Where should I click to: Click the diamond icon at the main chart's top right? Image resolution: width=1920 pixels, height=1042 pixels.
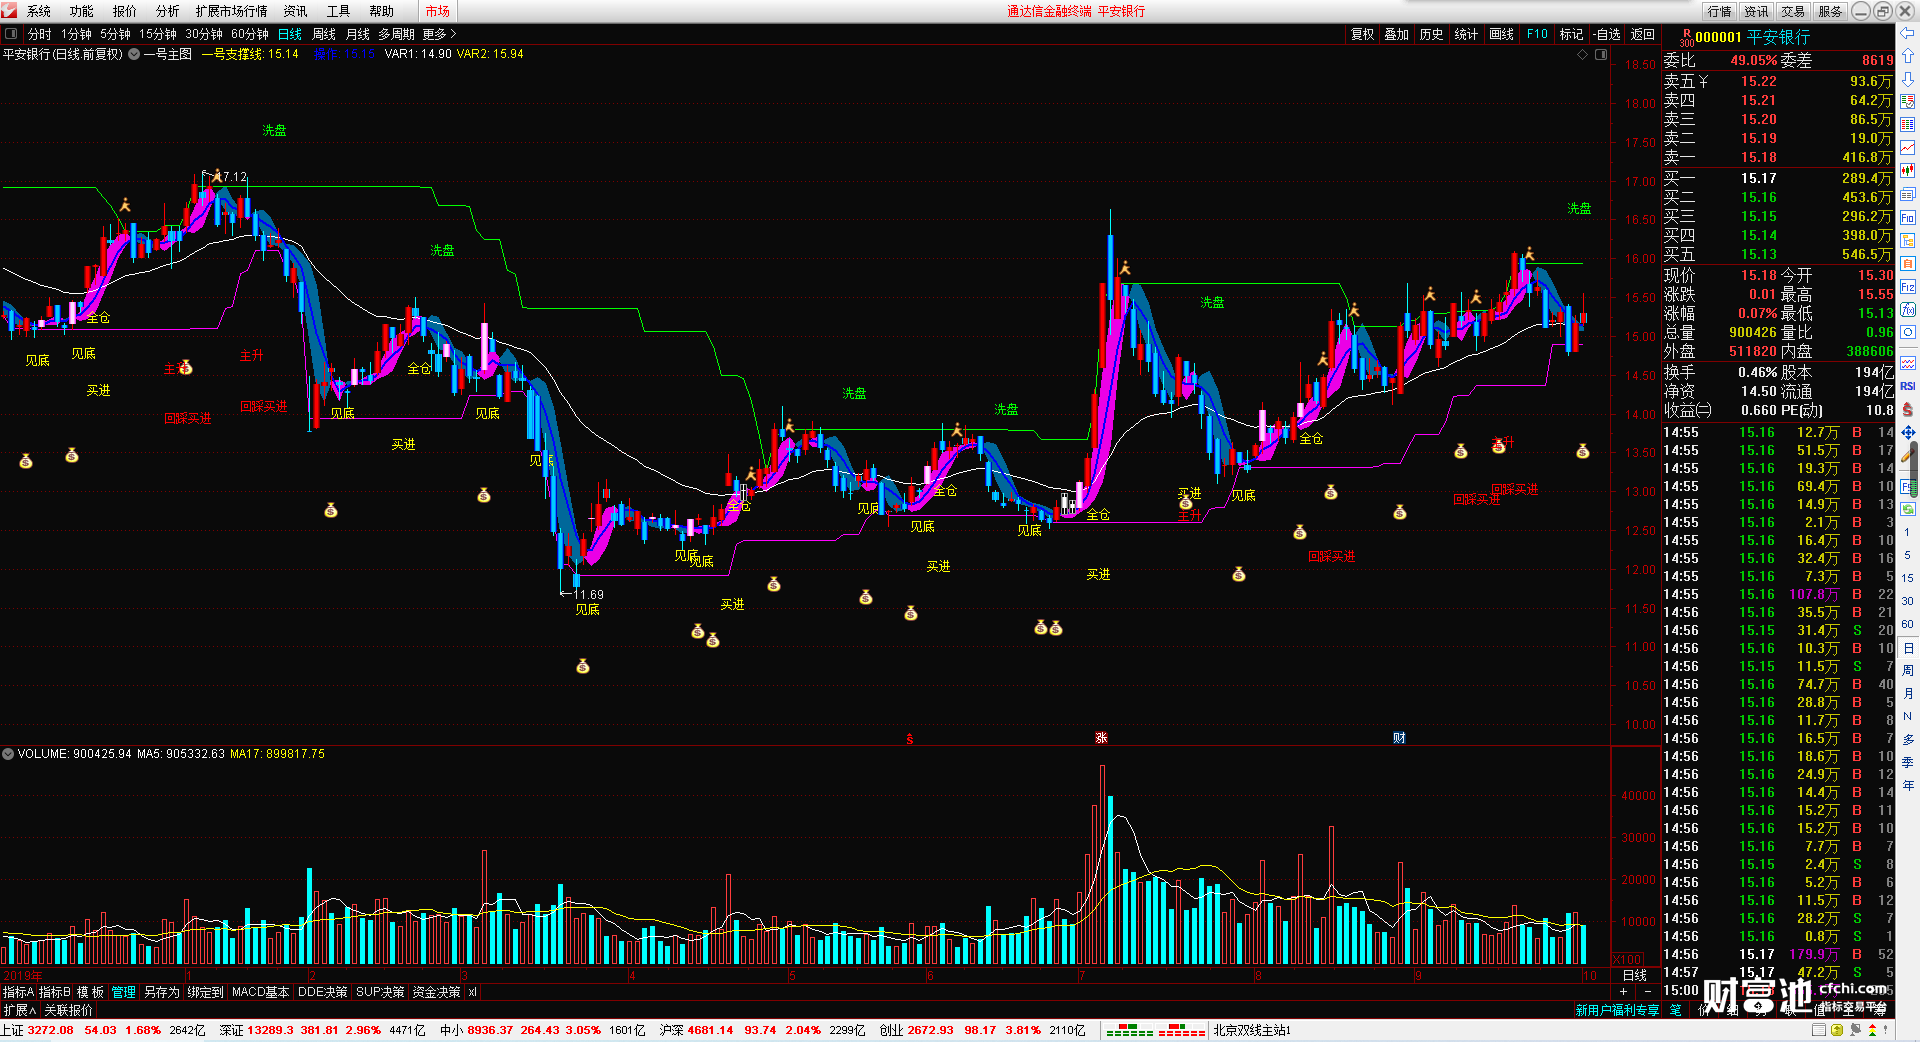pyautogui.click(x=1583, y=54)
